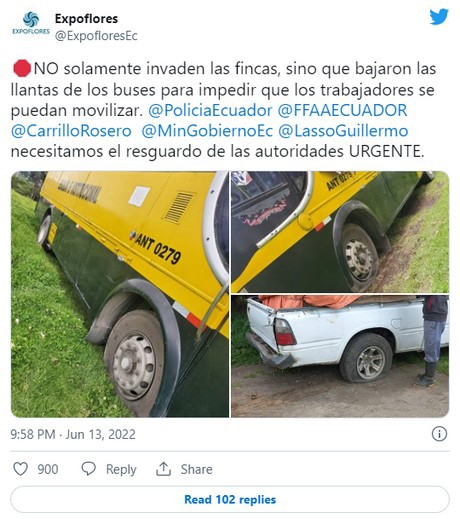The width and height of the screenshot is (460, 519).
Task: Open the white pickup truck photo
Action: pyautogui.click(x=340, y=356)
